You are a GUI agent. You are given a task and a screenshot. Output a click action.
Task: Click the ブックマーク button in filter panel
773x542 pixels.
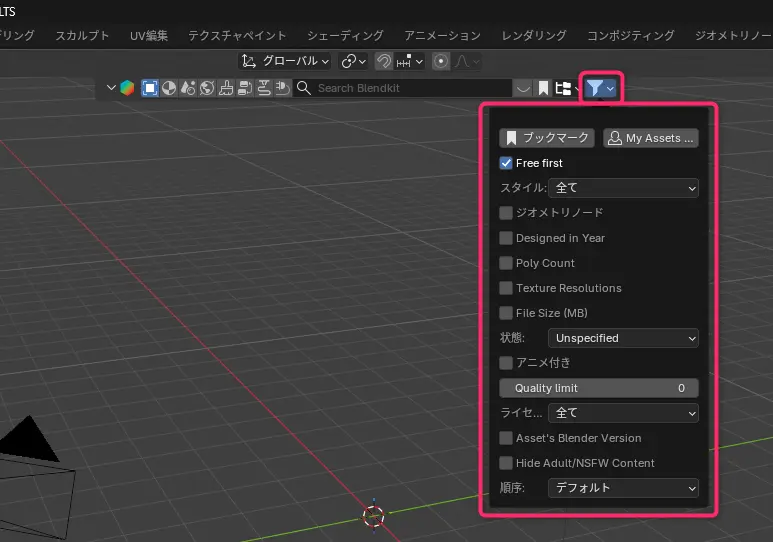(x=547, y=138)
